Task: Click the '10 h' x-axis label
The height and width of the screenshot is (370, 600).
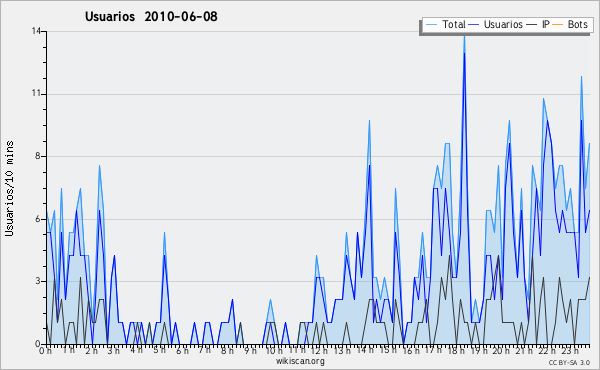Action: click(274, 350)
